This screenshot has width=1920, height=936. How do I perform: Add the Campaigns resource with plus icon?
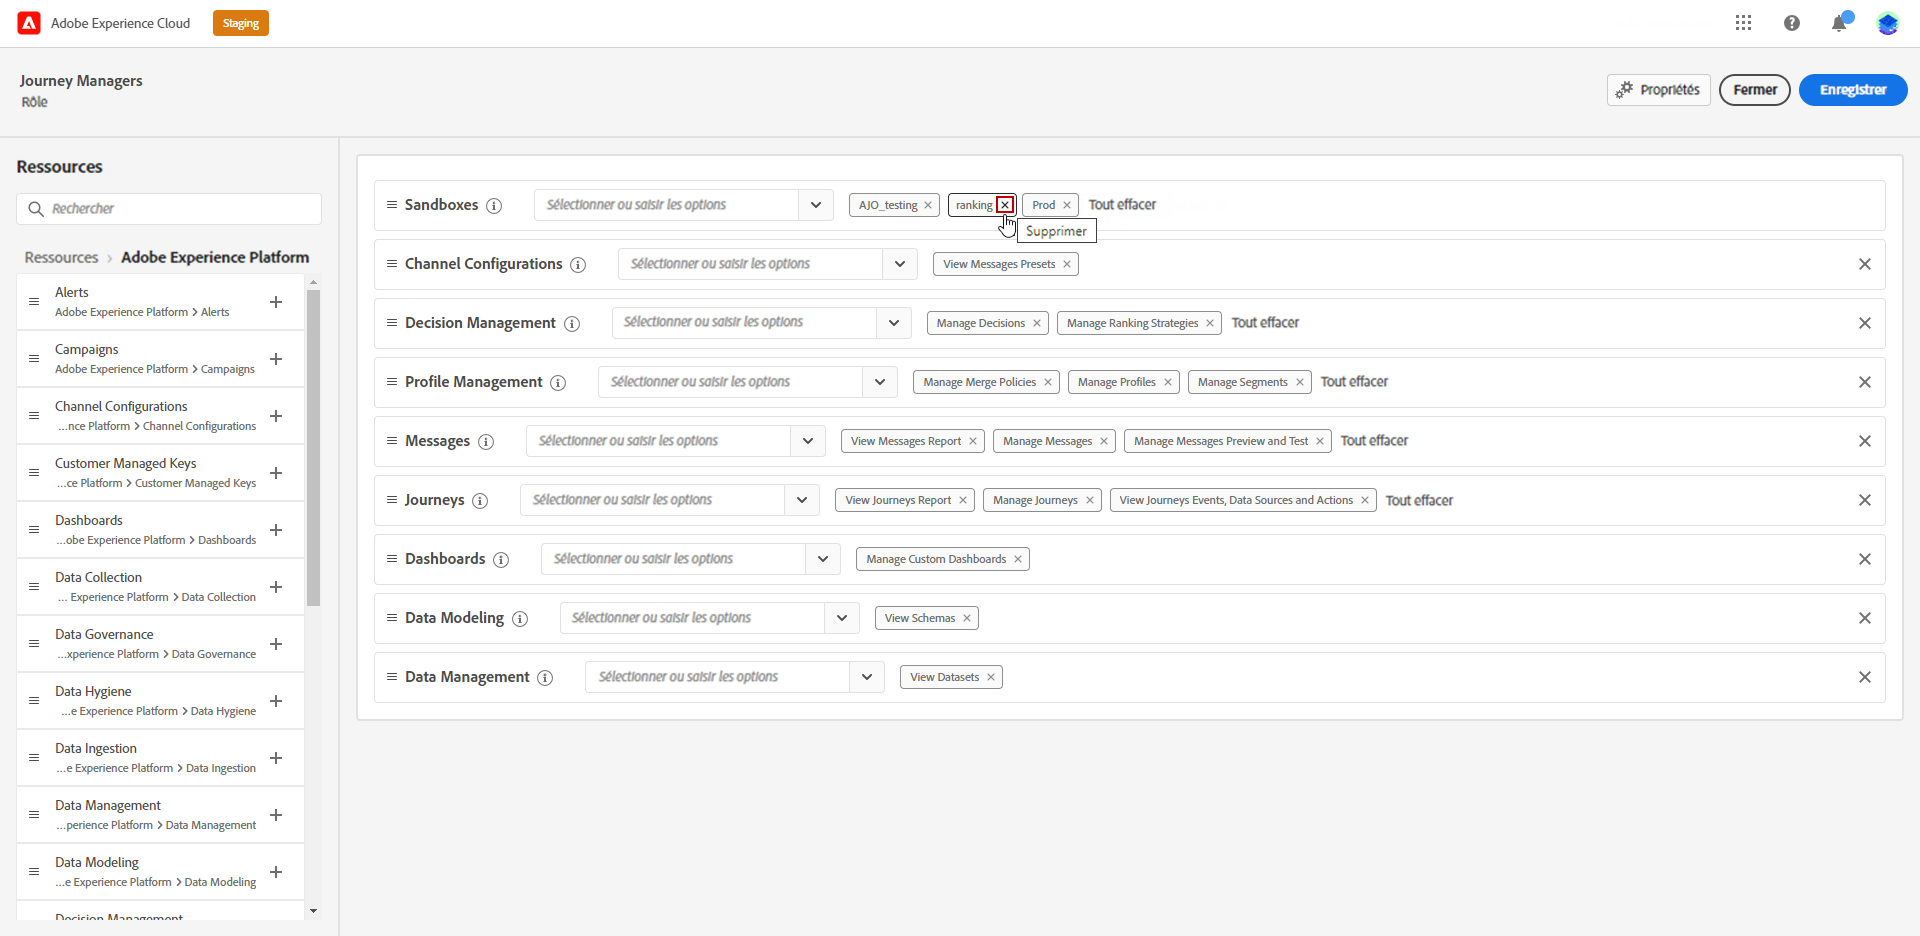(276, 359)
